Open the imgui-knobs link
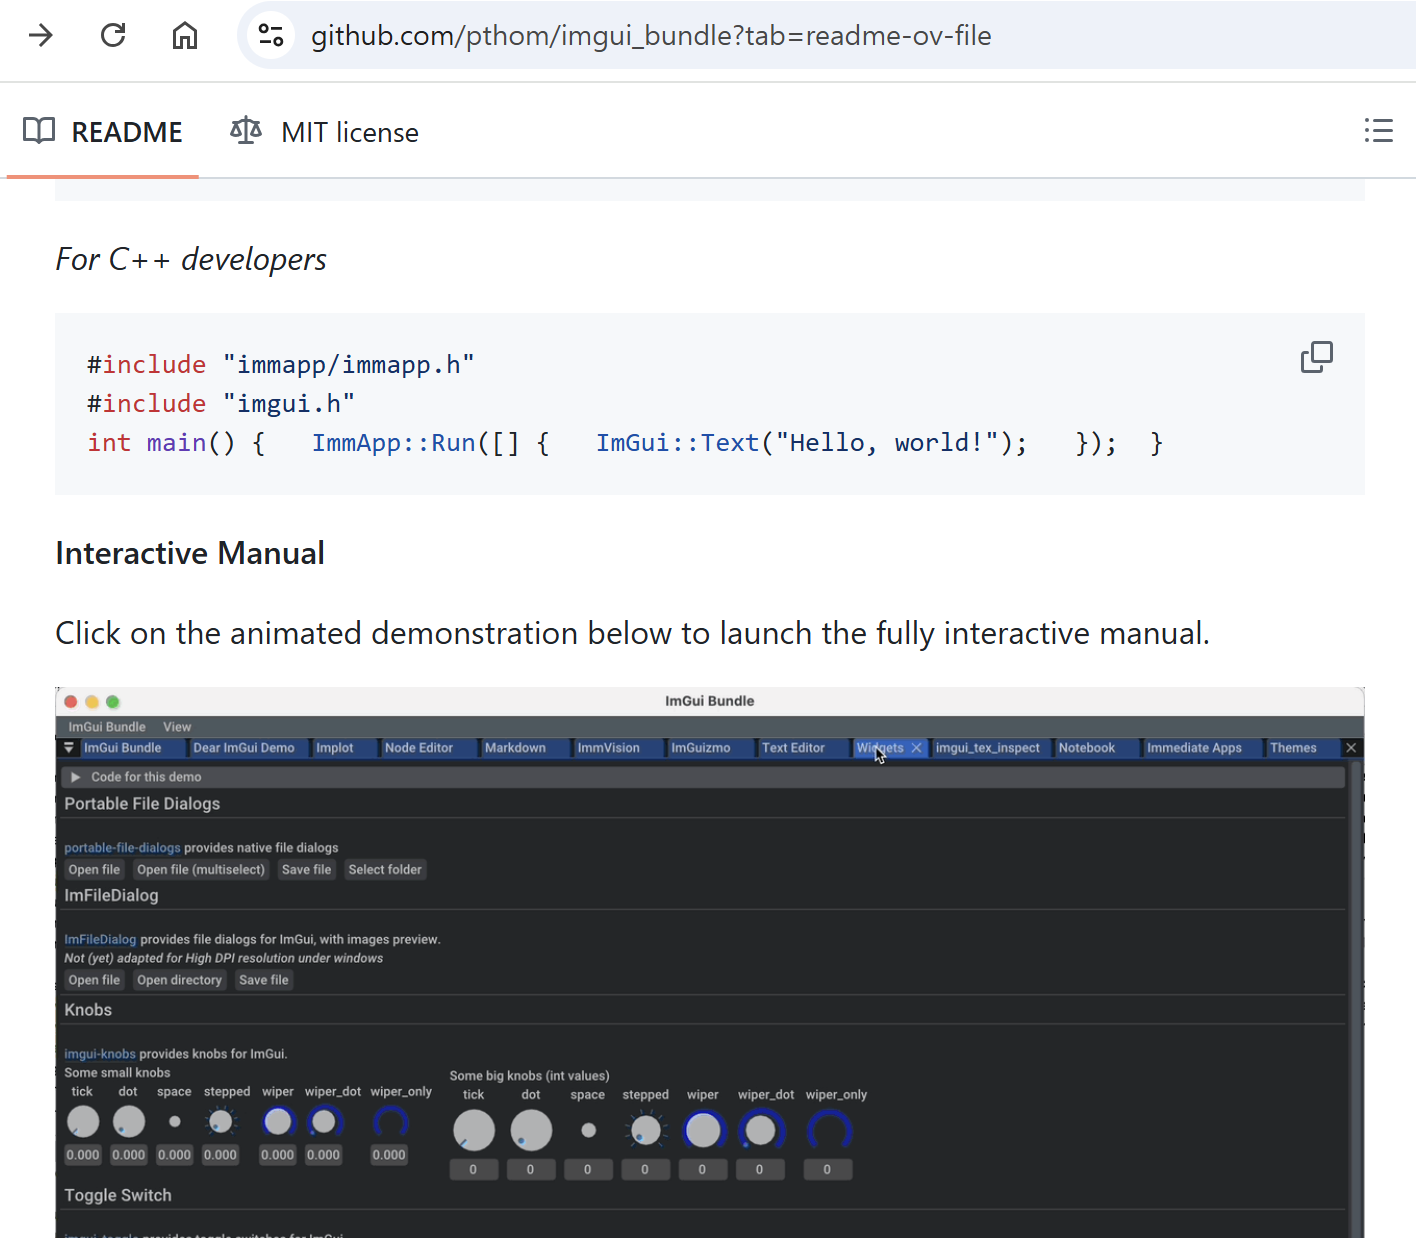Viewport: 1416px width, 1238px height. click(100, 1054)
